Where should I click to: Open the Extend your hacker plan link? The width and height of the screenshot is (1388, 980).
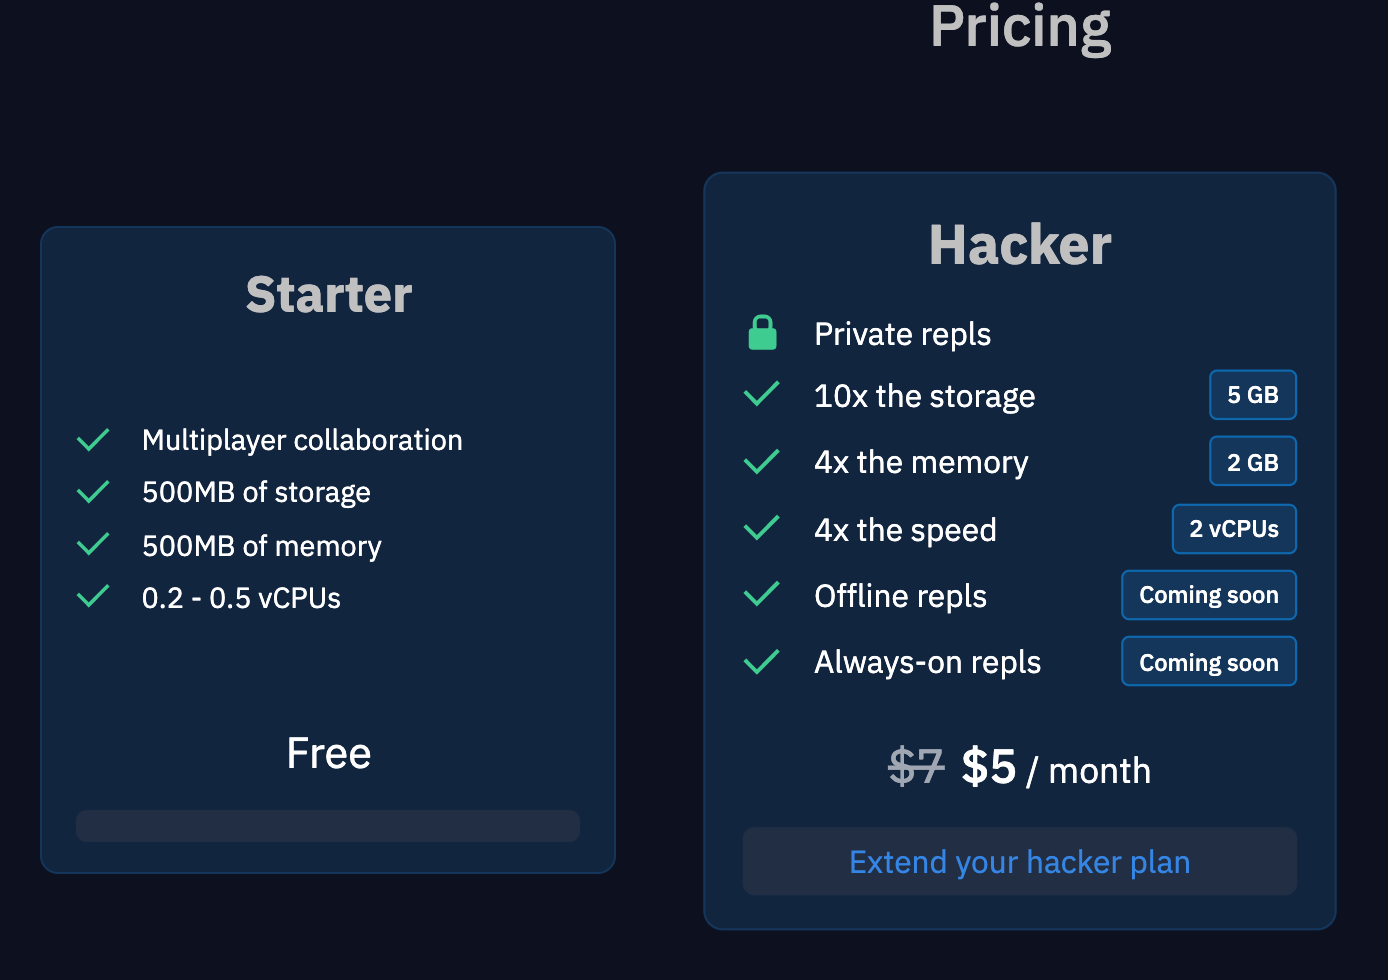(1020, 861)
